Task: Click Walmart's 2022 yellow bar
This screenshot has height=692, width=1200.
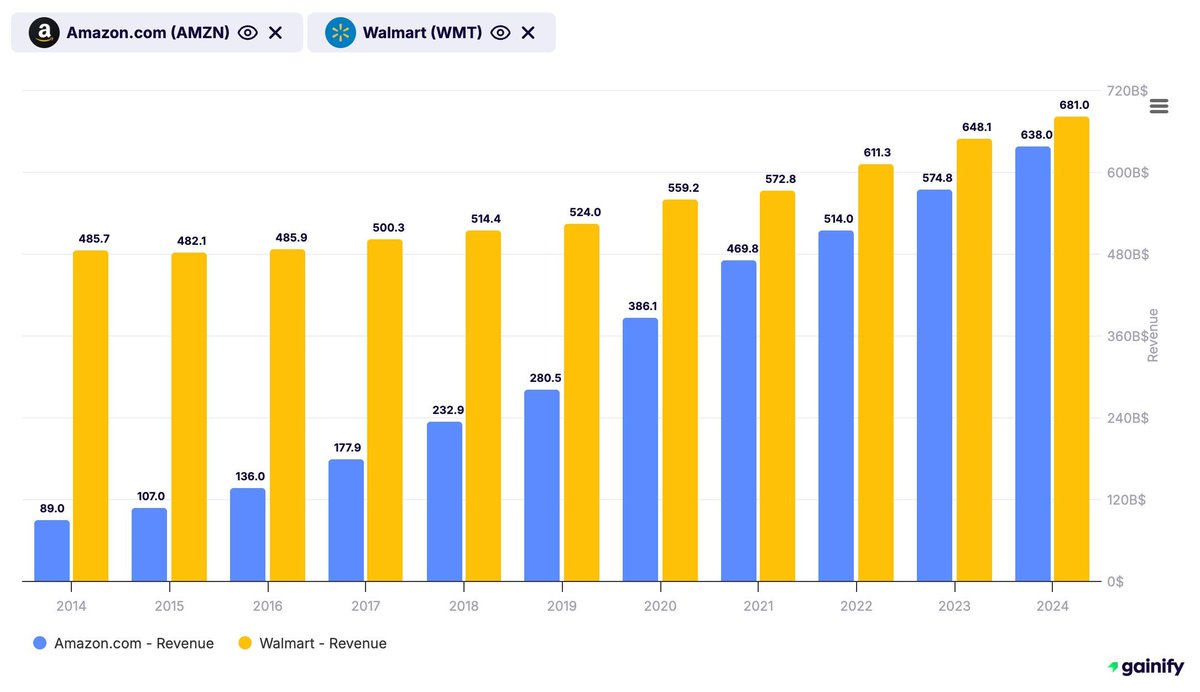Action: pyautogui.click(x=875, y=372)
